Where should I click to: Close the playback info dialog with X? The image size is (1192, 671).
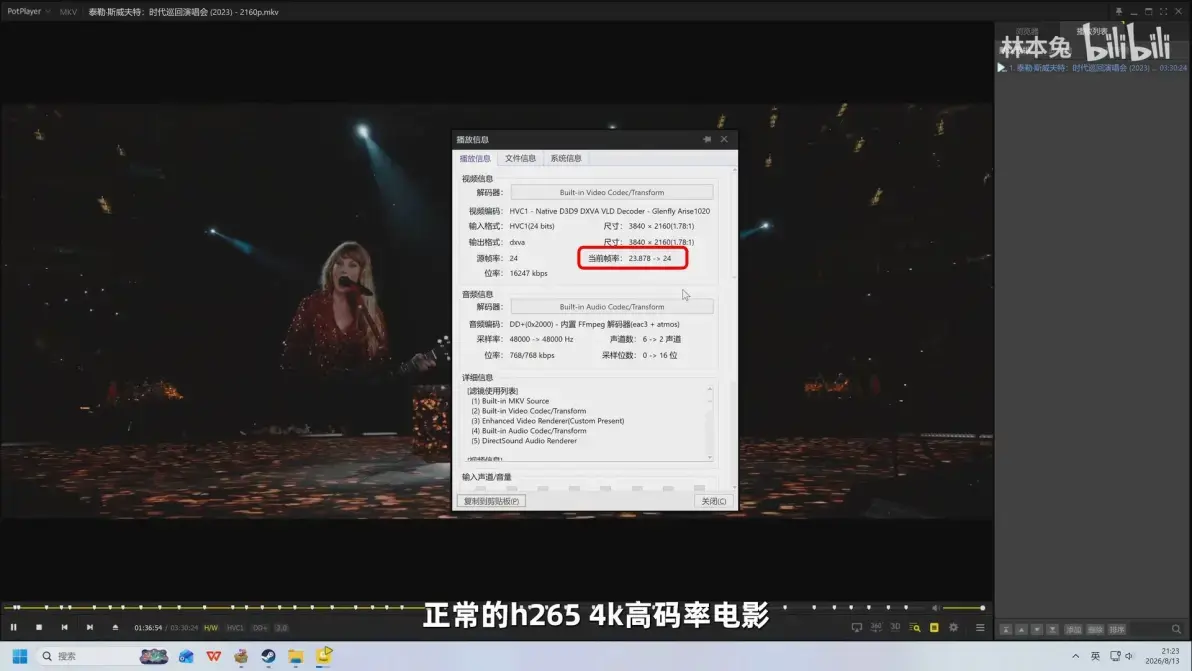coord(724,139)
